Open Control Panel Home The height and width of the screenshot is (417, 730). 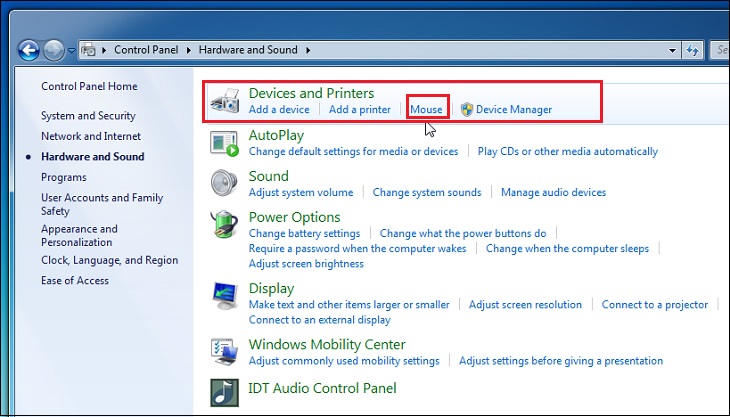click(89, 86)
